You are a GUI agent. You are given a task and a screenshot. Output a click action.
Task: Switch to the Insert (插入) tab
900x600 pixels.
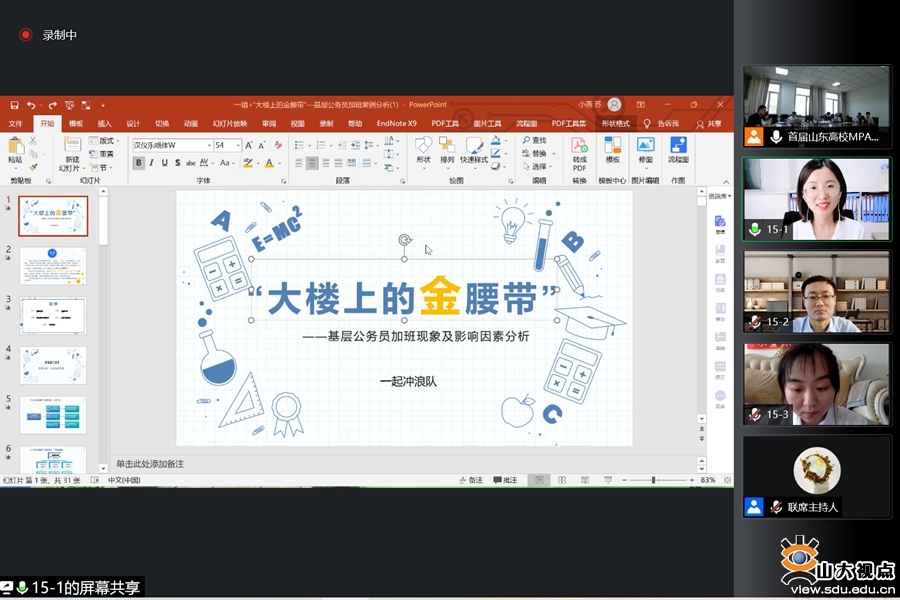tap(104, 124)
